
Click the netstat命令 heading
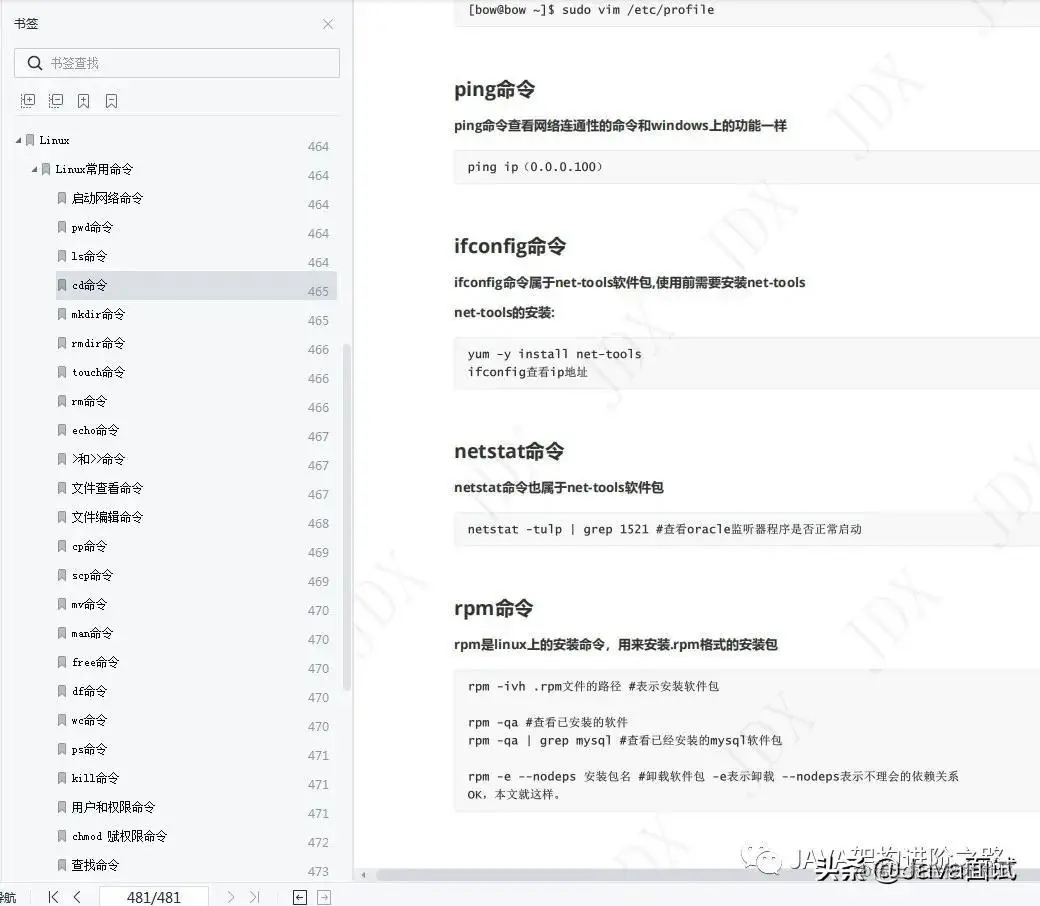[509, 451]
